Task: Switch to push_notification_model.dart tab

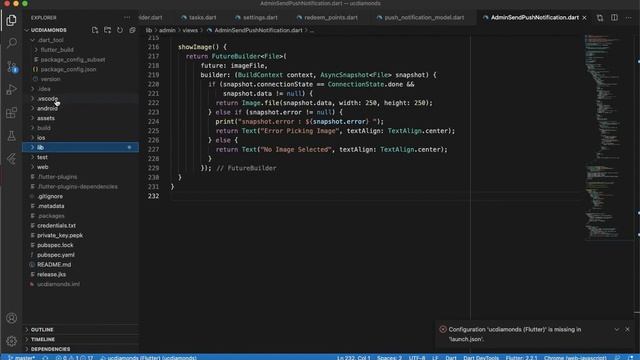Action: tap(420, 18)
